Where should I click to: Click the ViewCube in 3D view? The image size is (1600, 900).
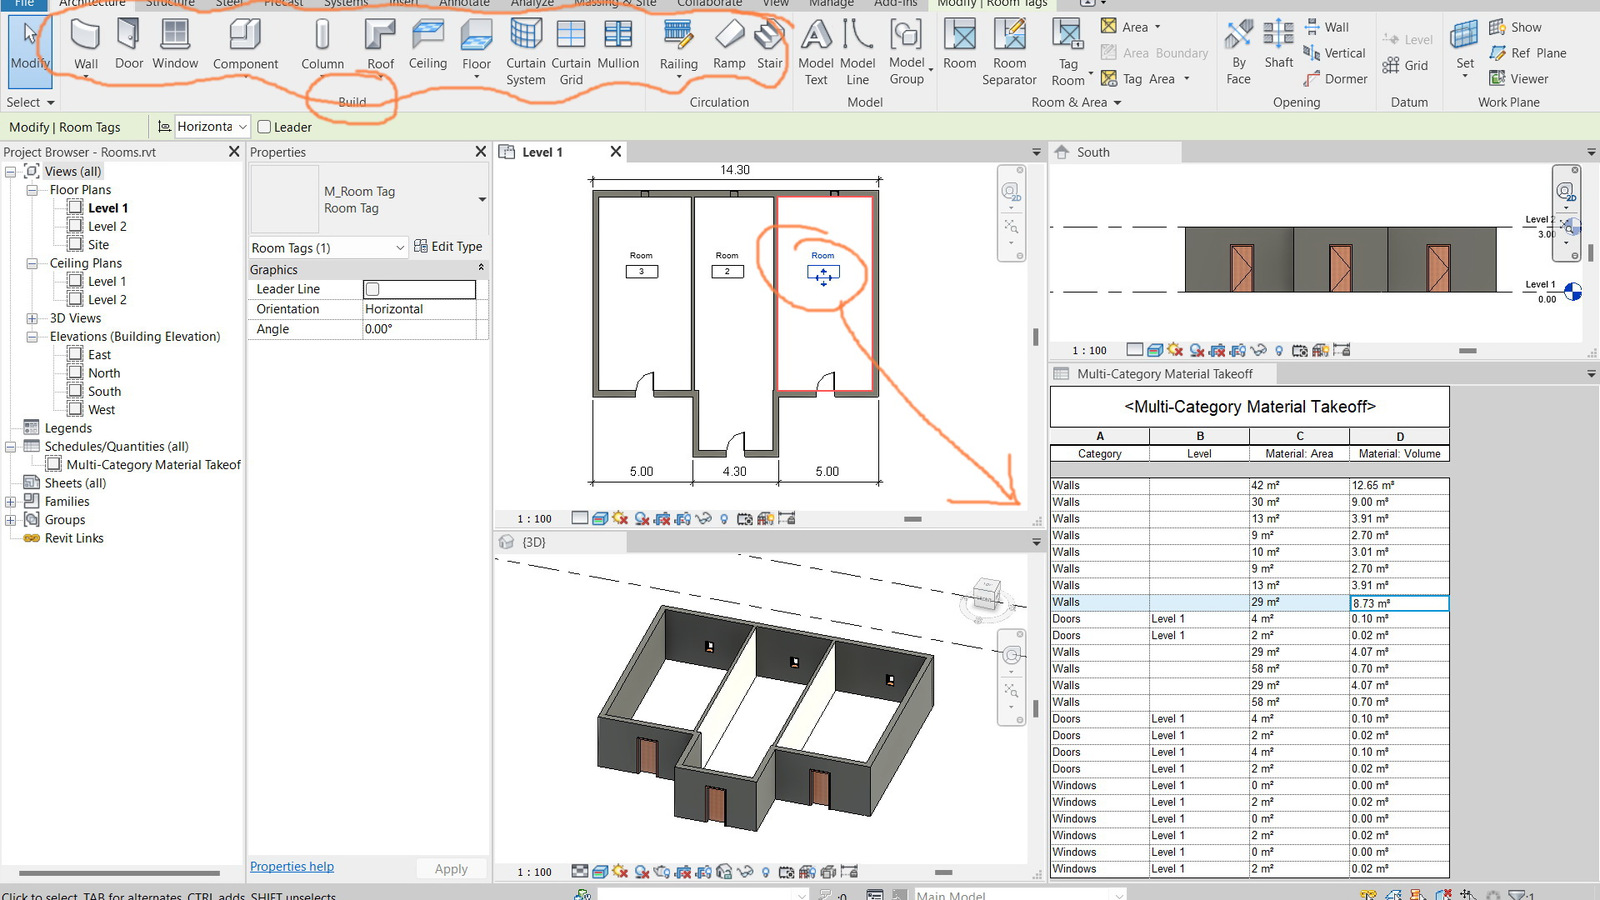tap(986, 596)
